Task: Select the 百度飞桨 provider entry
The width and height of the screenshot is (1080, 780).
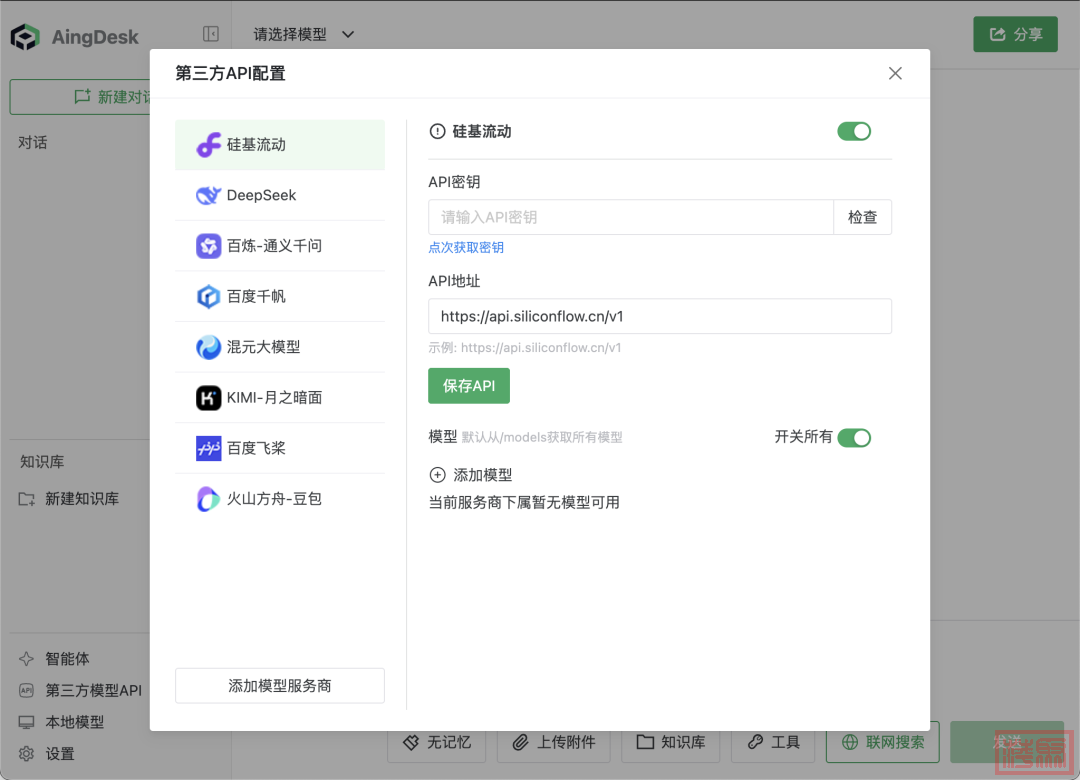Action: pyautogui.click(x=280, y=449)
